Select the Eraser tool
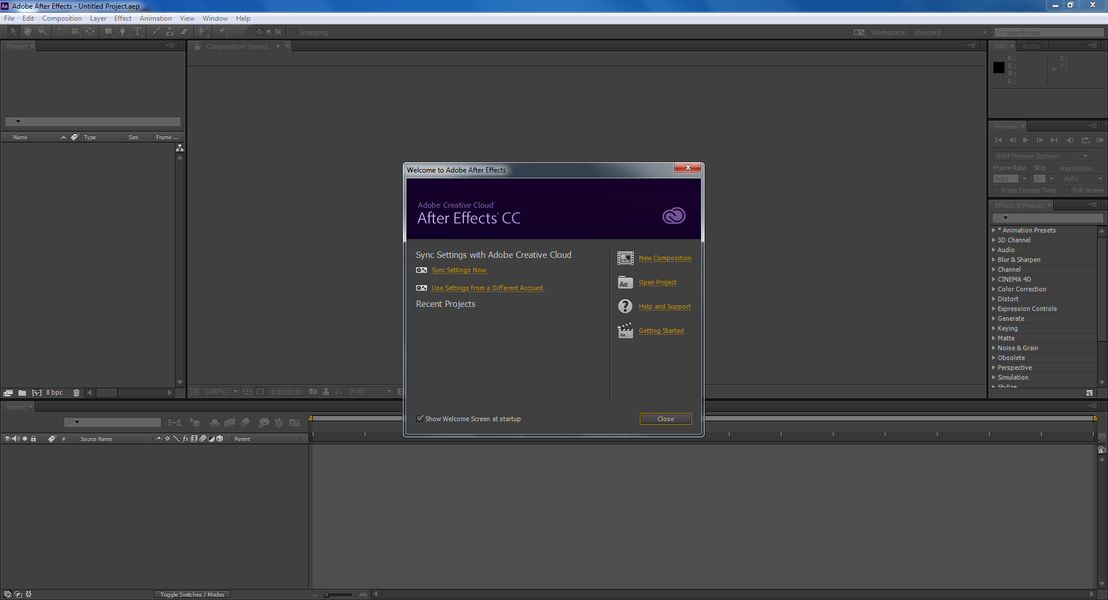The image size is (1108, 600). pos(184,32)
